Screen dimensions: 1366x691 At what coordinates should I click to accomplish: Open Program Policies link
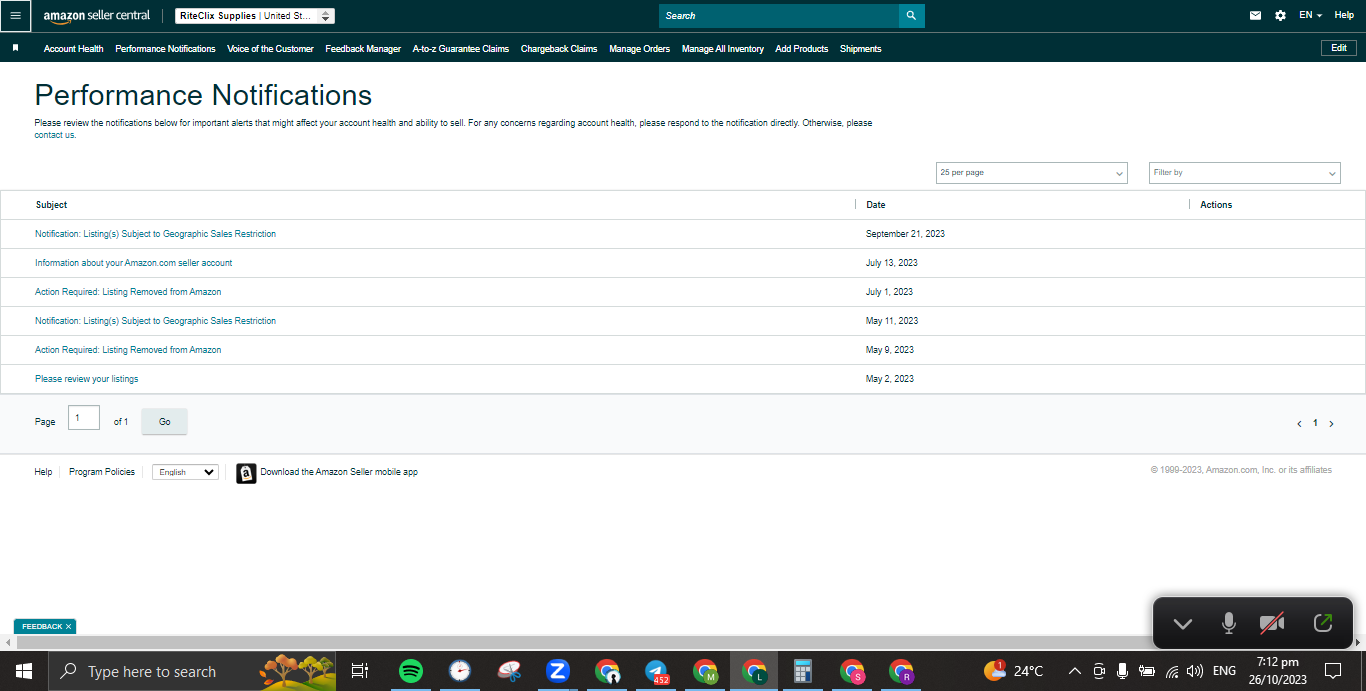click(x=102, y=472)
